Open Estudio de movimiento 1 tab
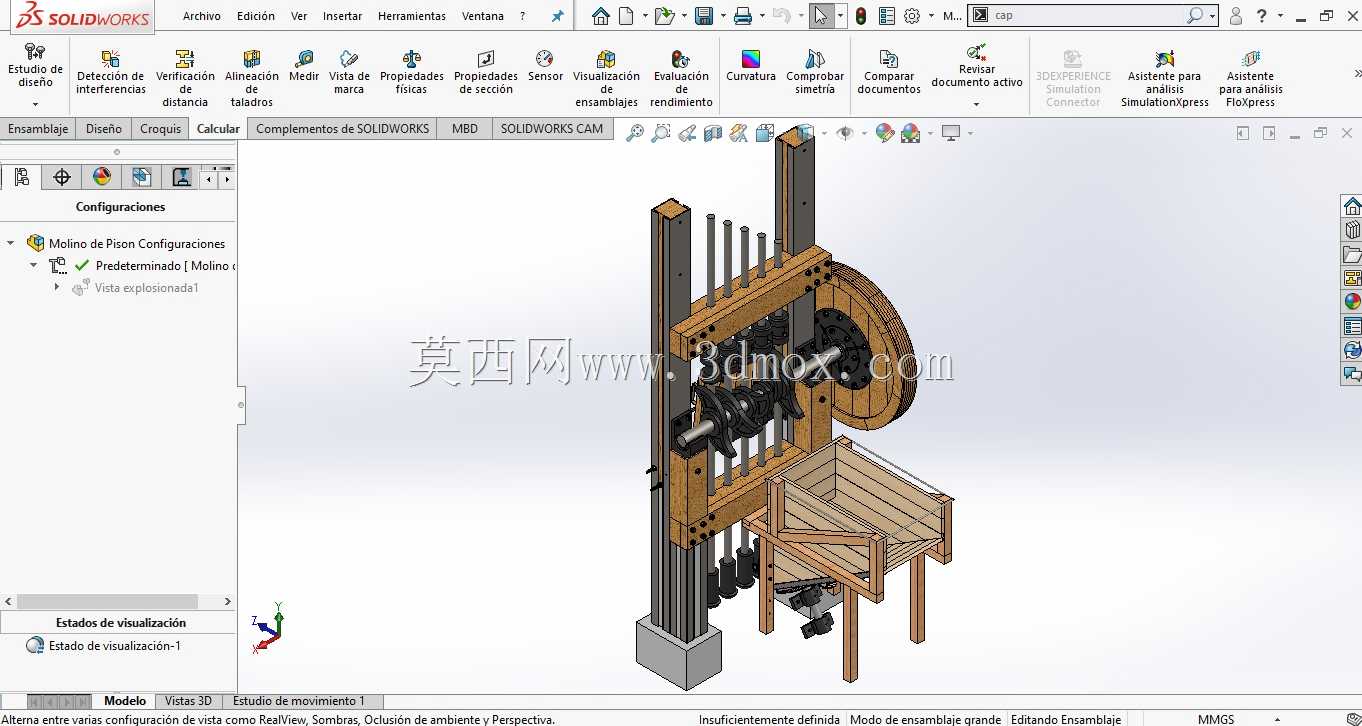The width and height of the screenshot is (1362, 726). [x=299, y=701]
